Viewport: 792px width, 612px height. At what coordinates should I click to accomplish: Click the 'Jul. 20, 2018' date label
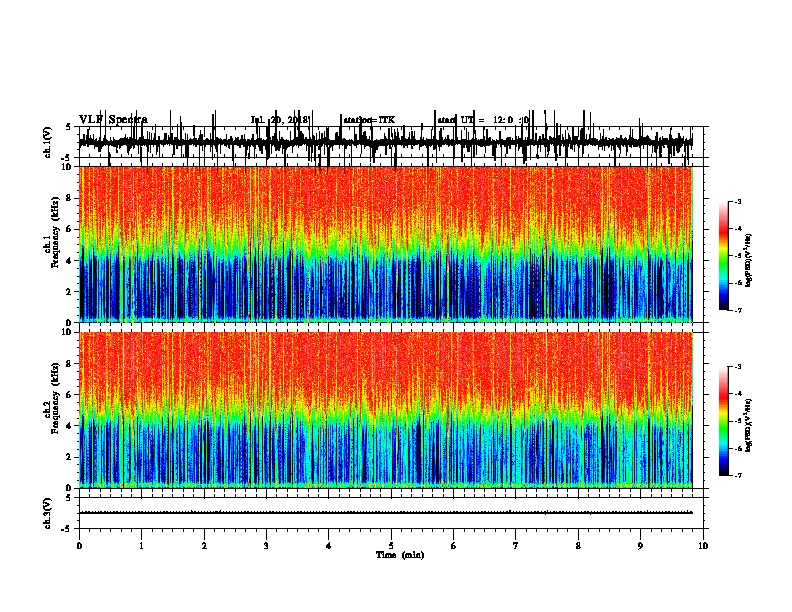pos(279,120)
